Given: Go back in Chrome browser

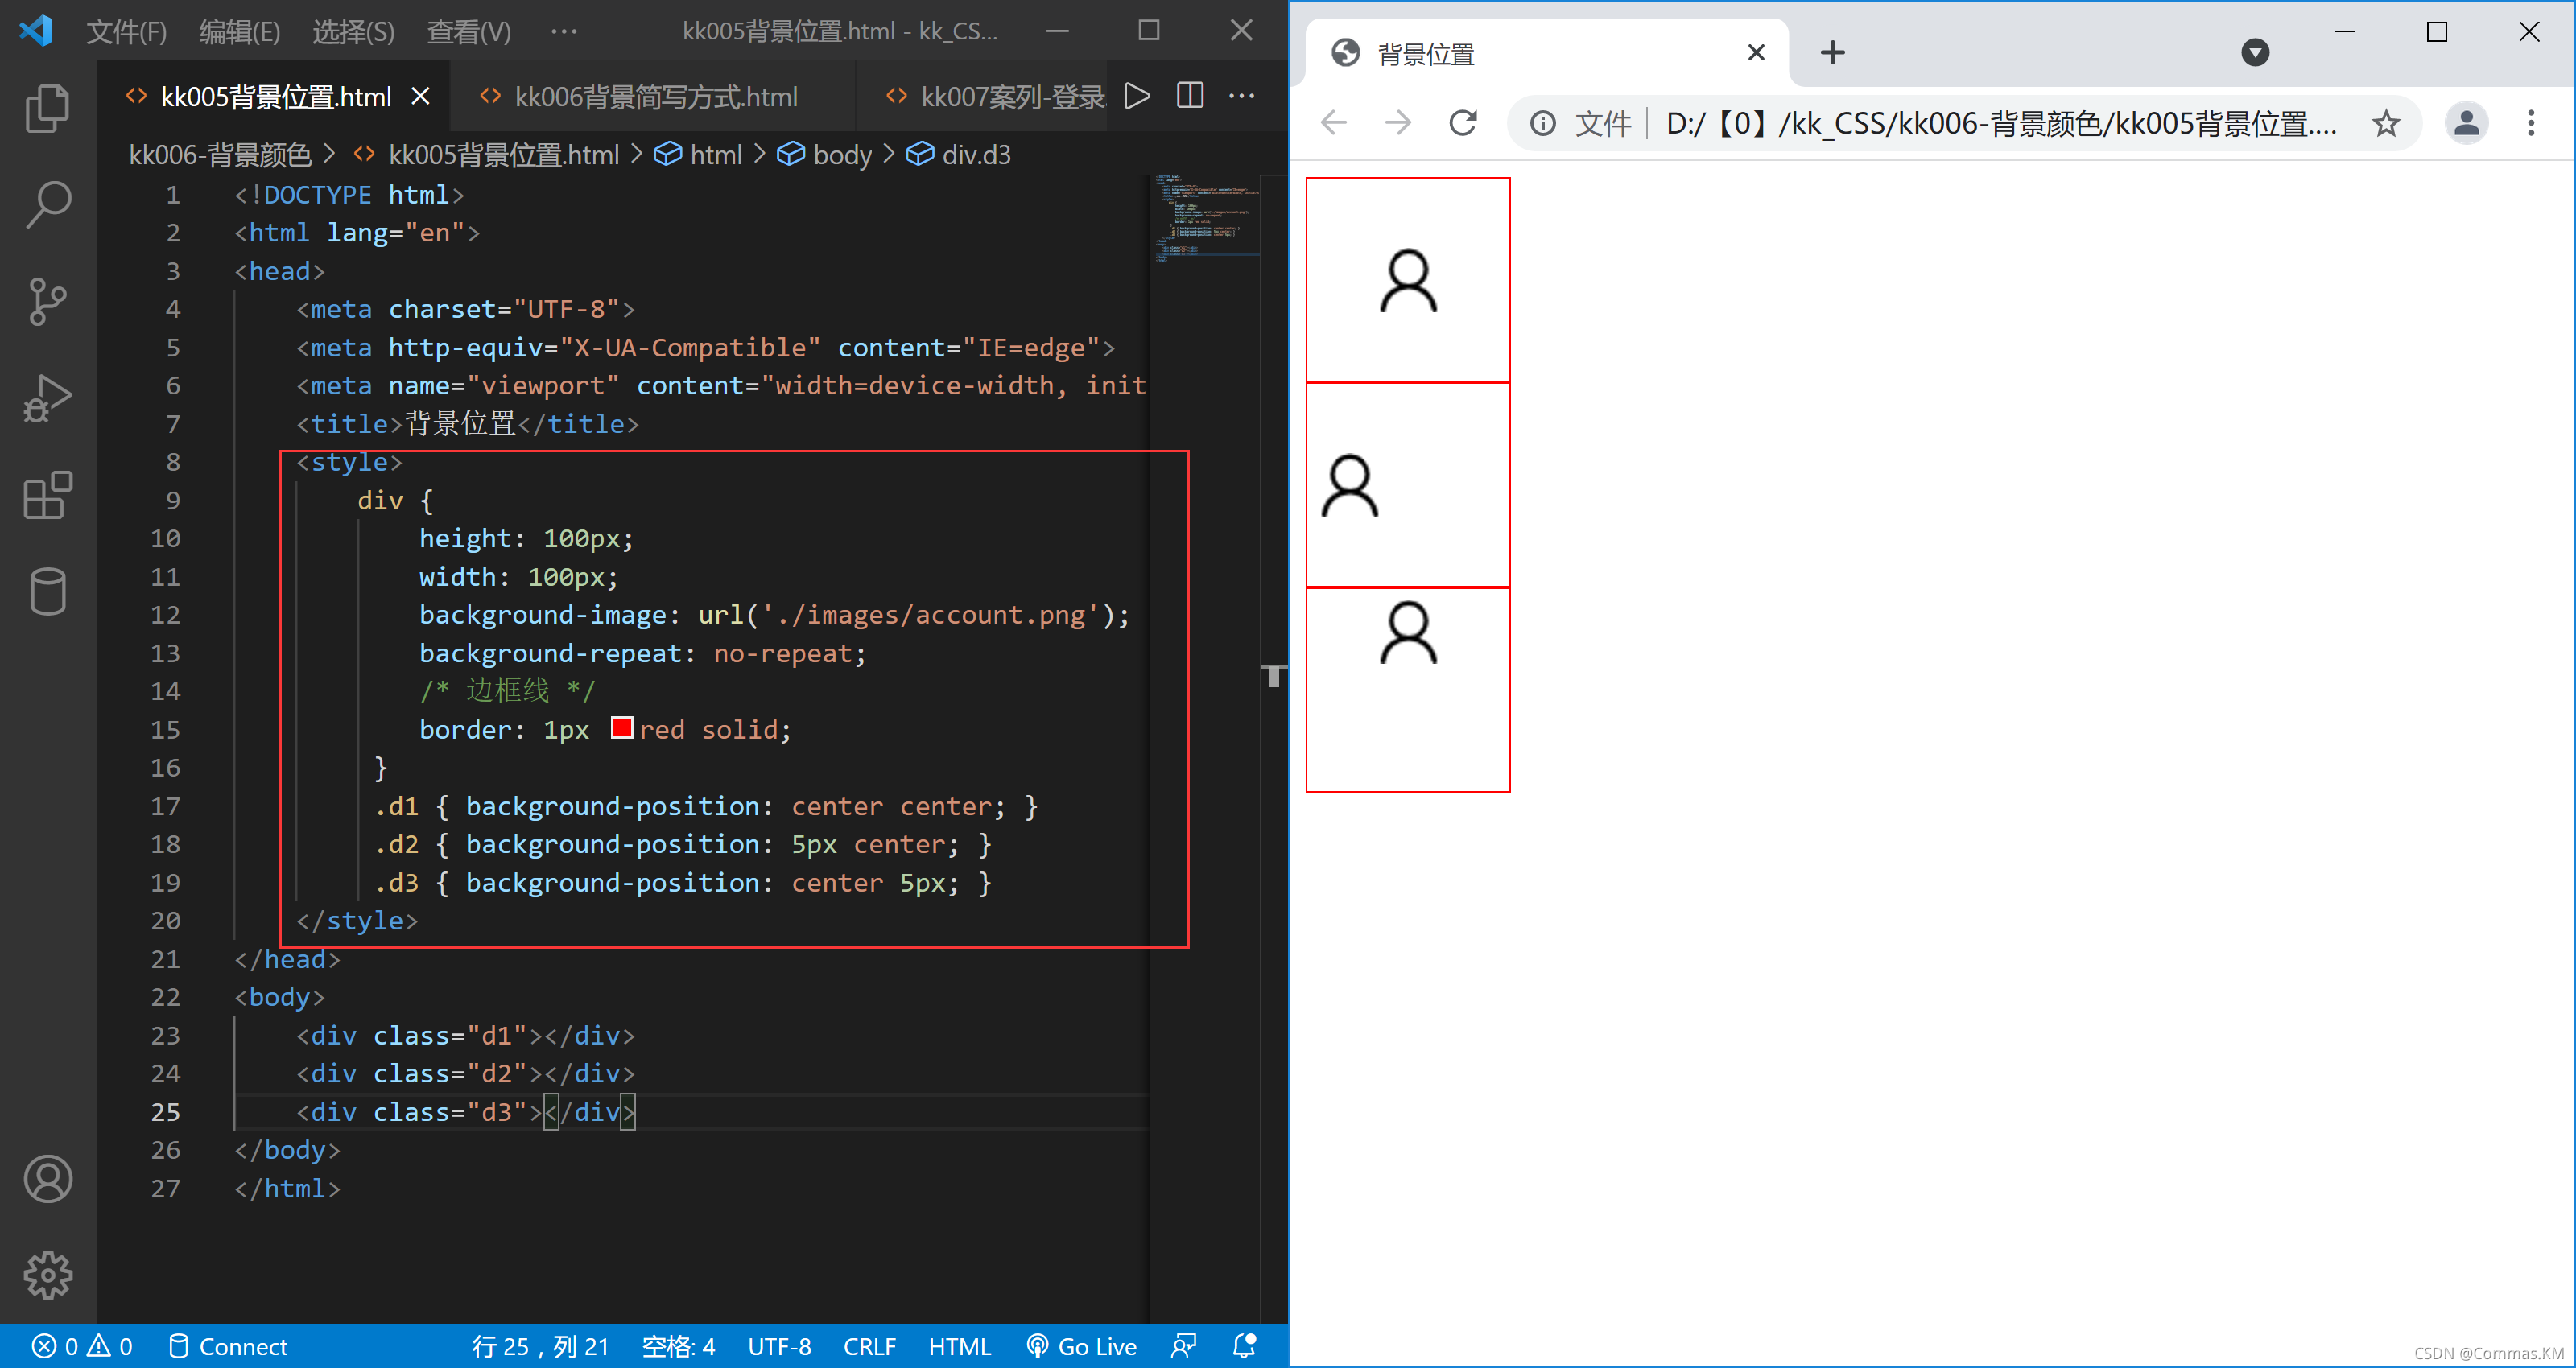Looking at the screenshot, I should 1334,123.
